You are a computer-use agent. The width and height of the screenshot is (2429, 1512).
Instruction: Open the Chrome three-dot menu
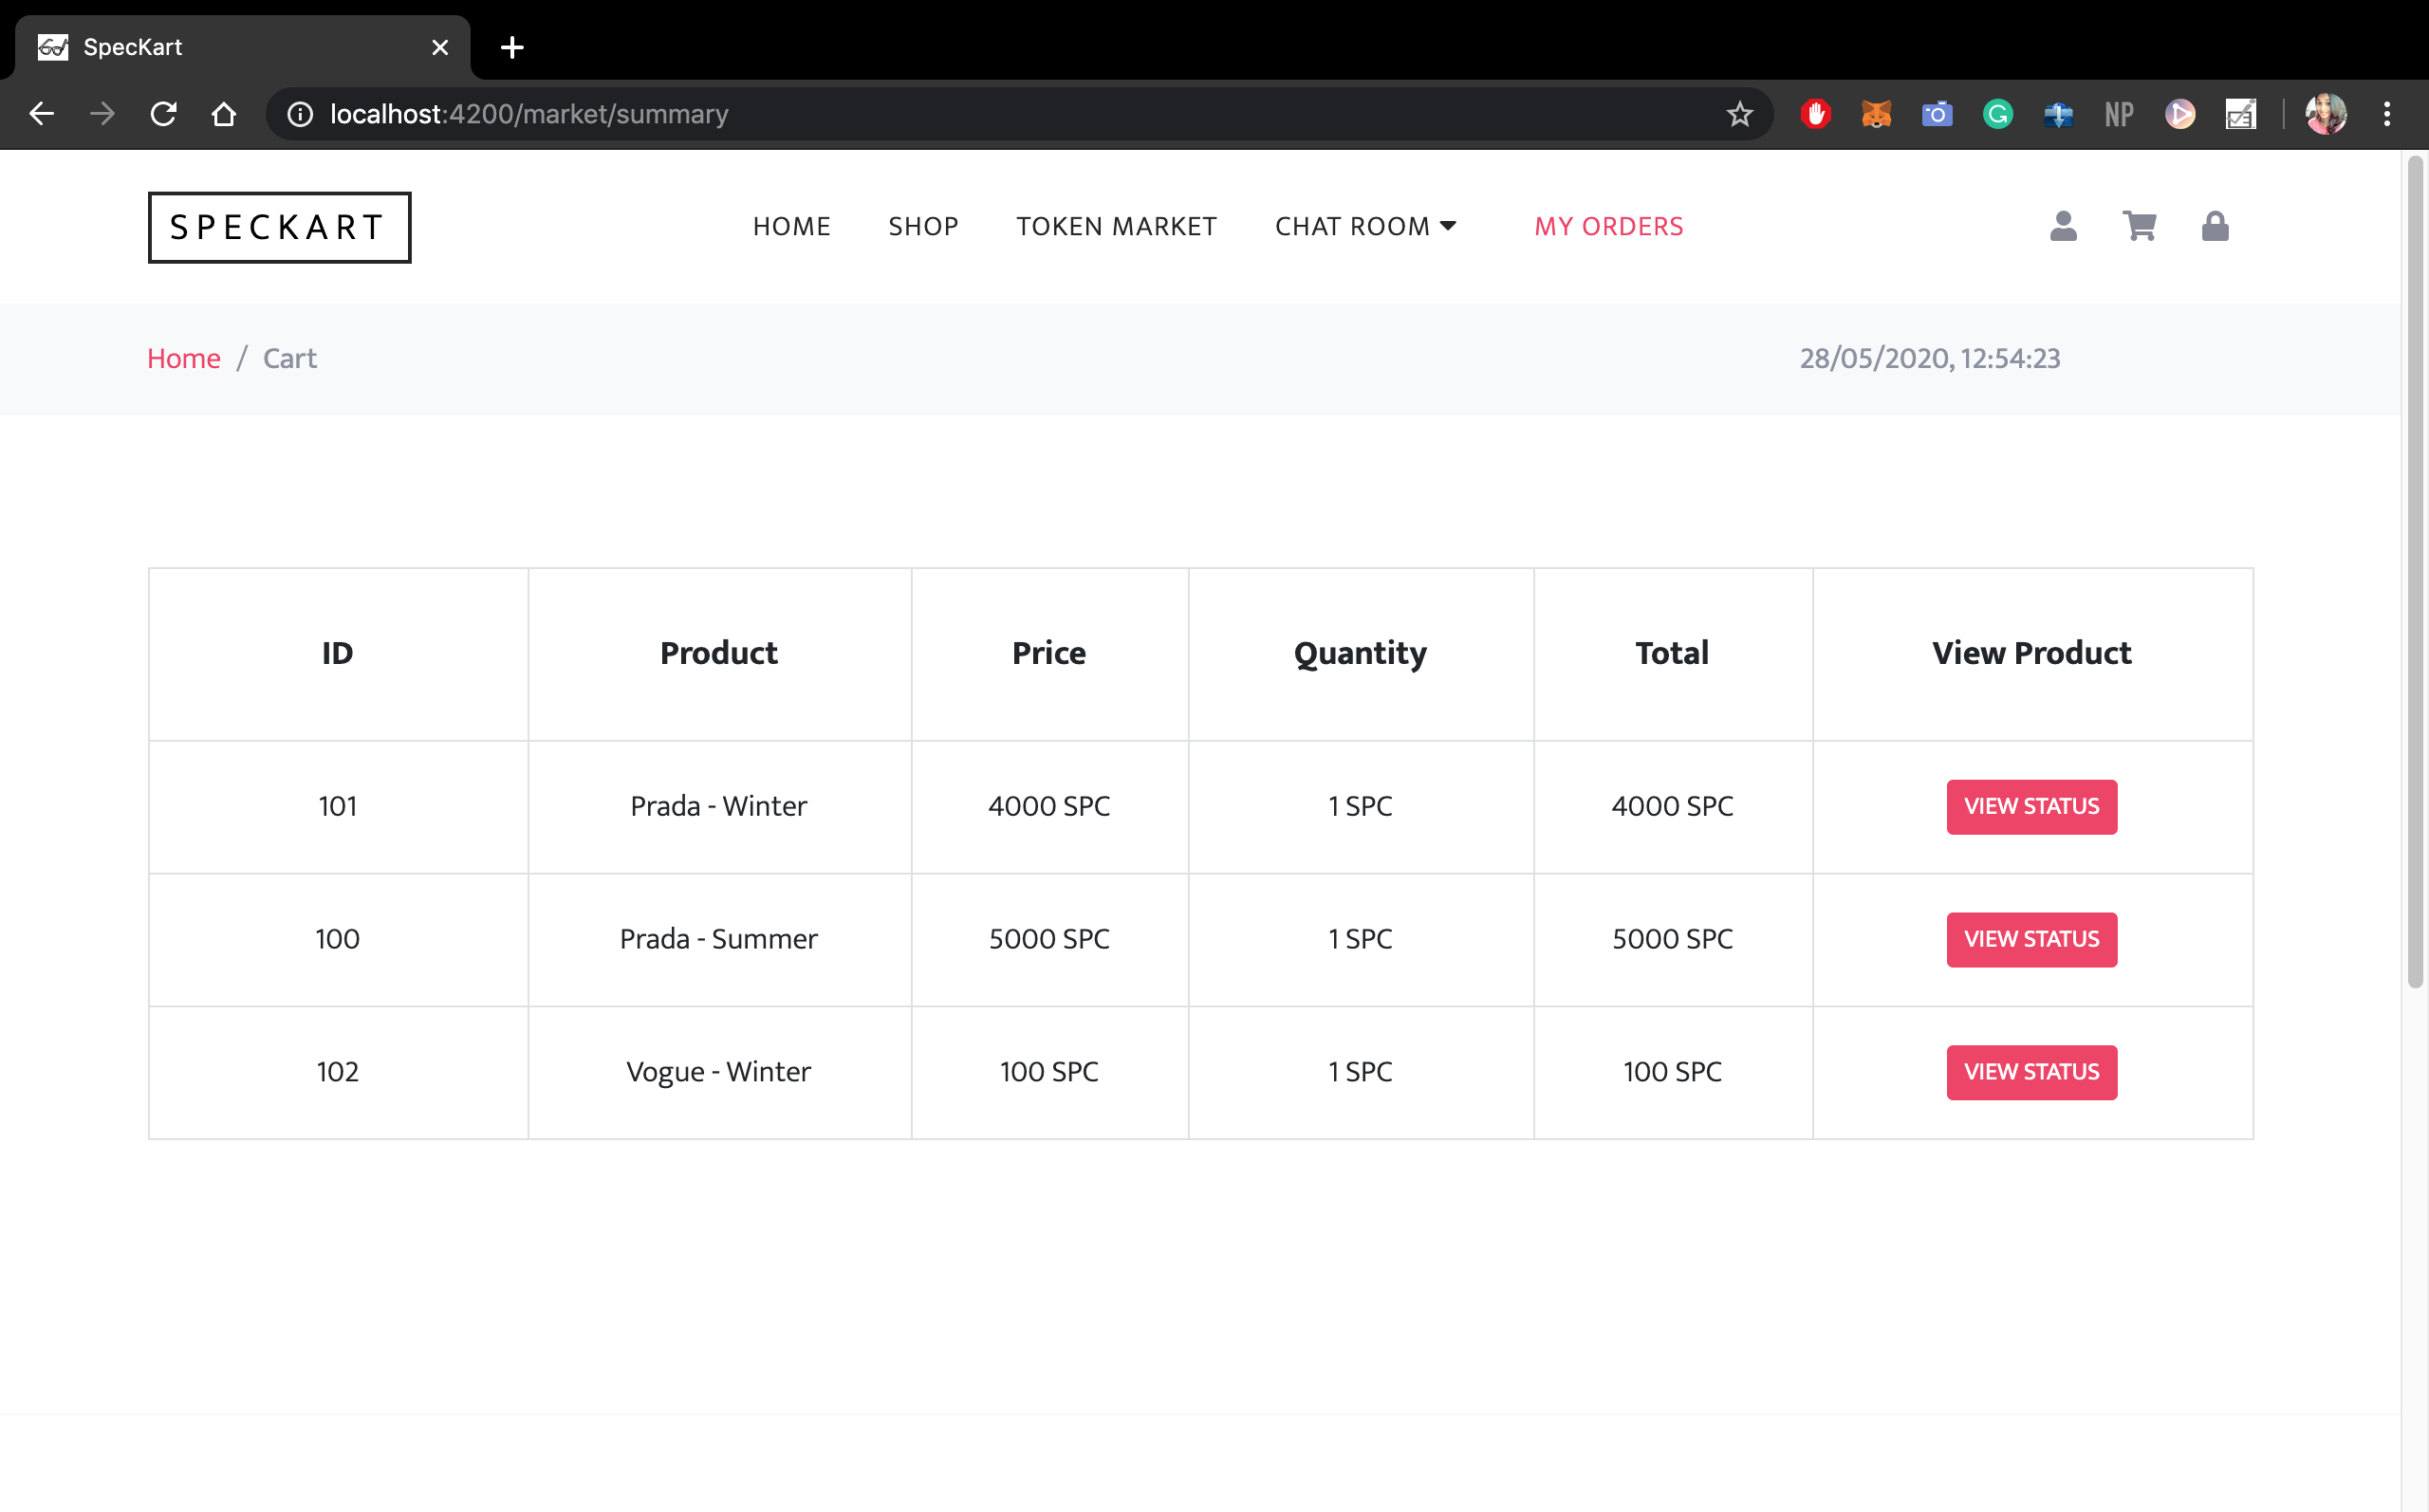pos(2386,114)
